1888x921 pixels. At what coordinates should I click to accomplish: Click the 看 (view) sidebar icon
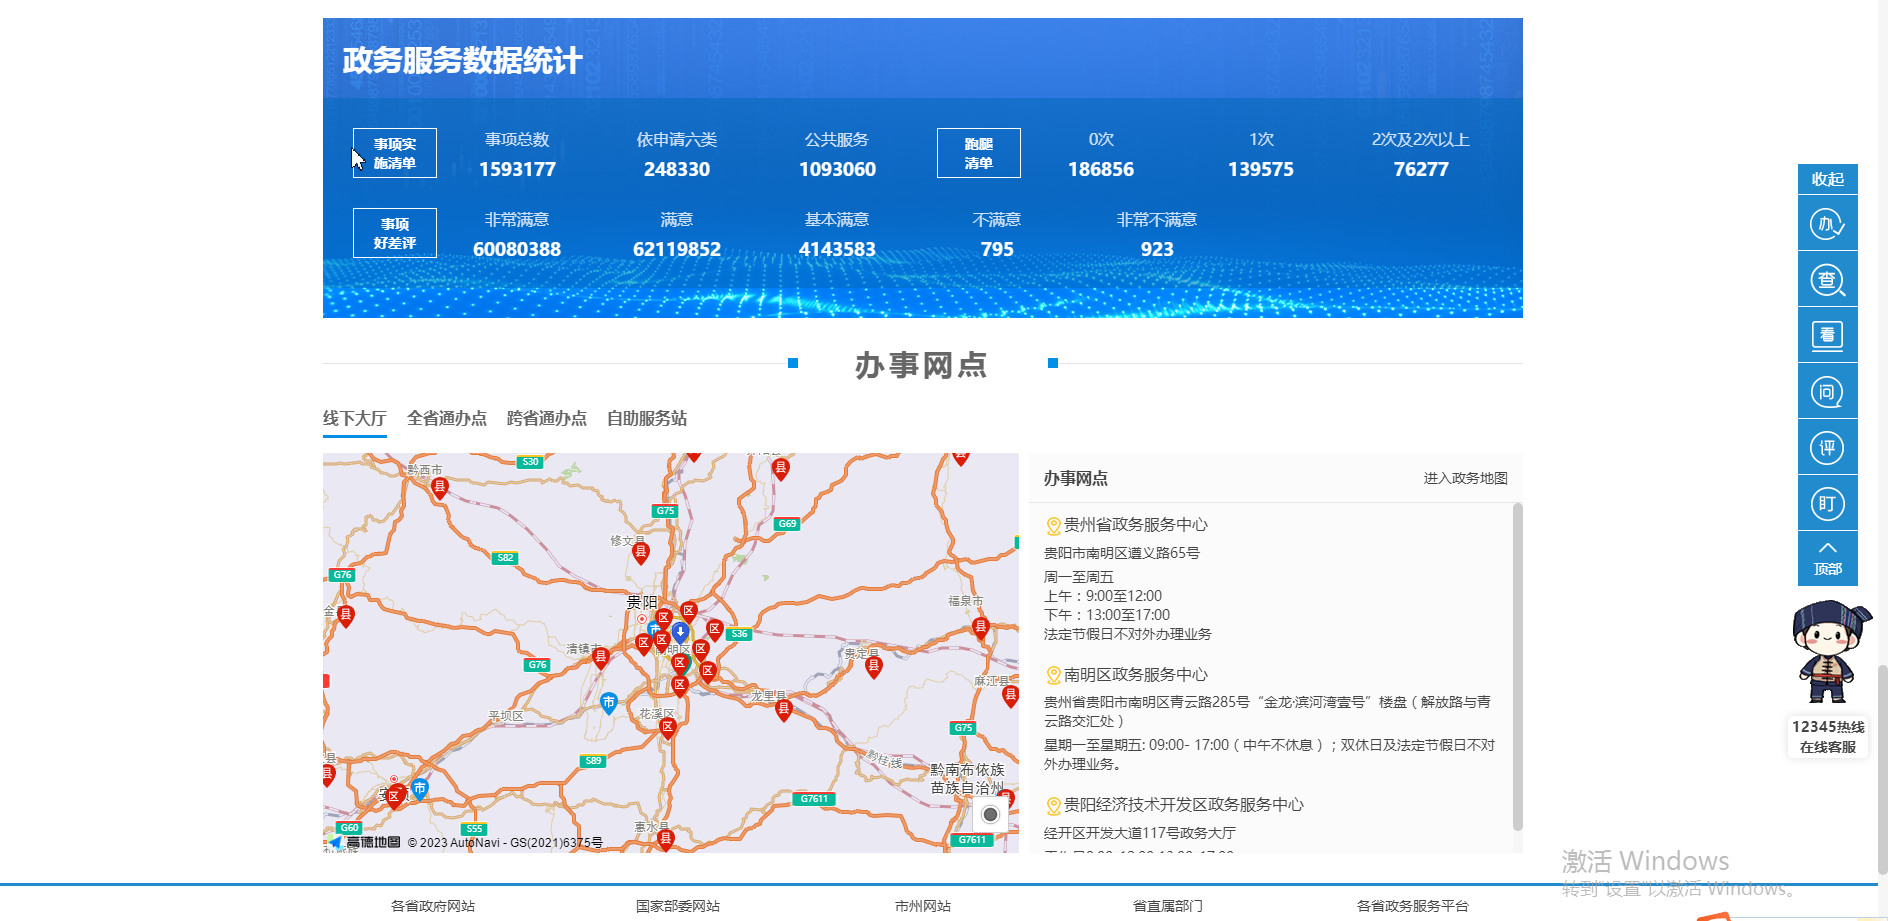pyautogui.click(x=1827, y=335)
